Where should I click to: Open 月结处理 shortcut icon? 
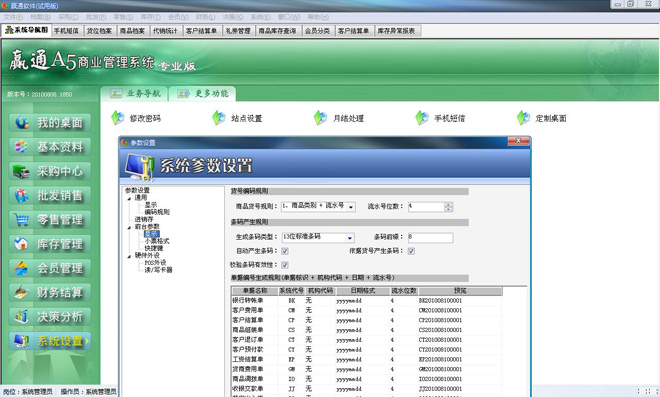[x=321, y=118]
